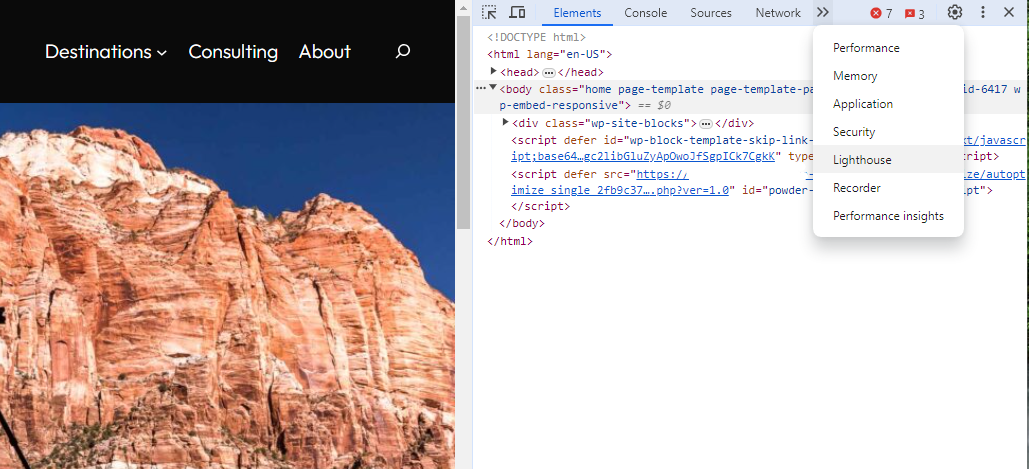Switch to the Network tab

tap(778, 13)
